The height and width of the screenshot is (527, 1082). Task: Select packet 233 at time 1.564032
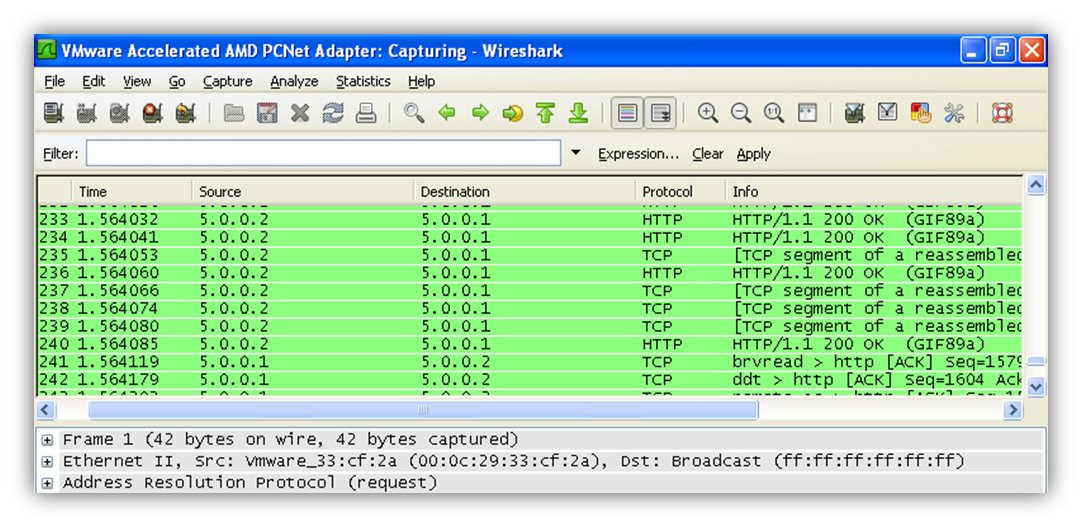pyautogui.click(x=529, y=220)
